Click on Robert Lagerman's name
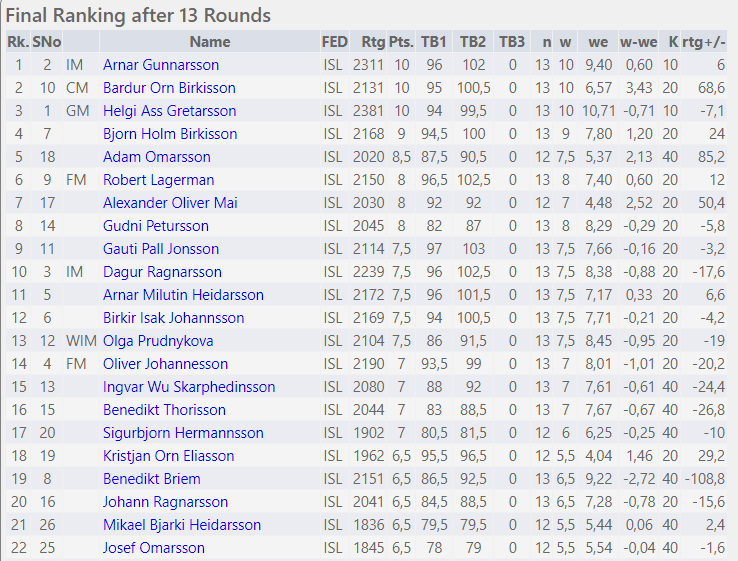Screen dimensions: 738x561 point(159,180)
